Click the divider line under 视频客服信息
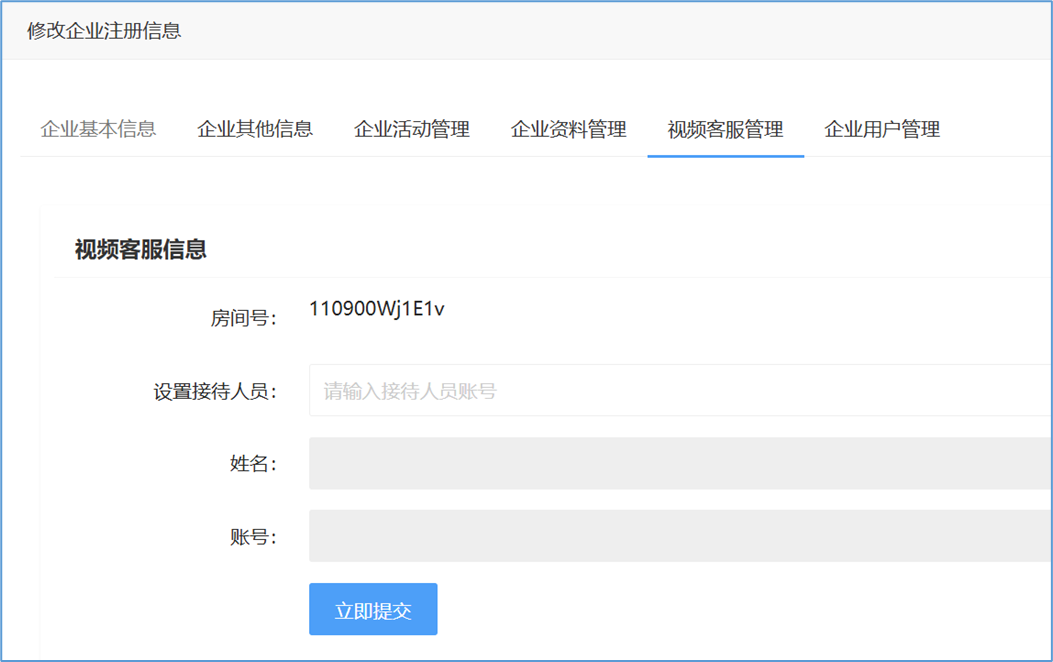This screenshot has height=662, width=1053. coord(550,277)
